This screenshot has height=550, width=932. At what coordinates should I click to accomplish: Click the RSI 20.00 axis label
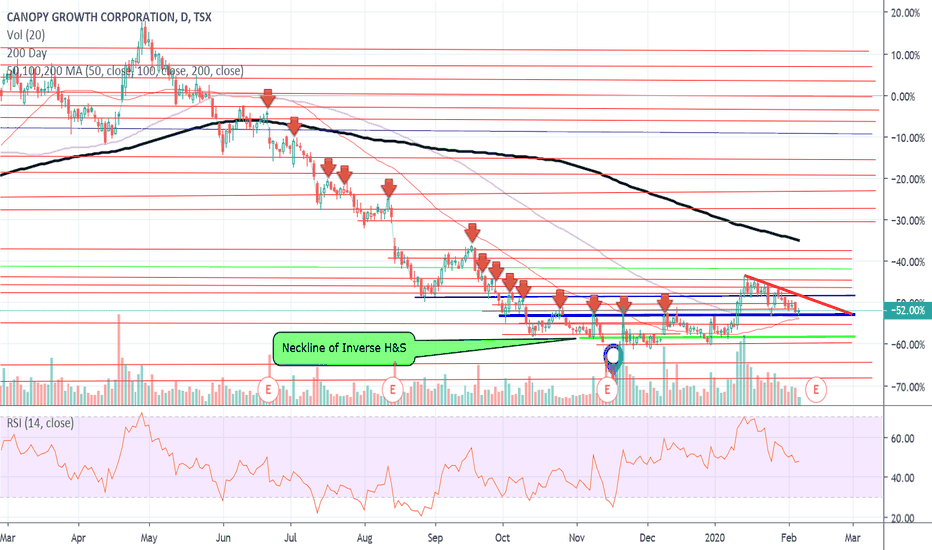pos(902,518)
